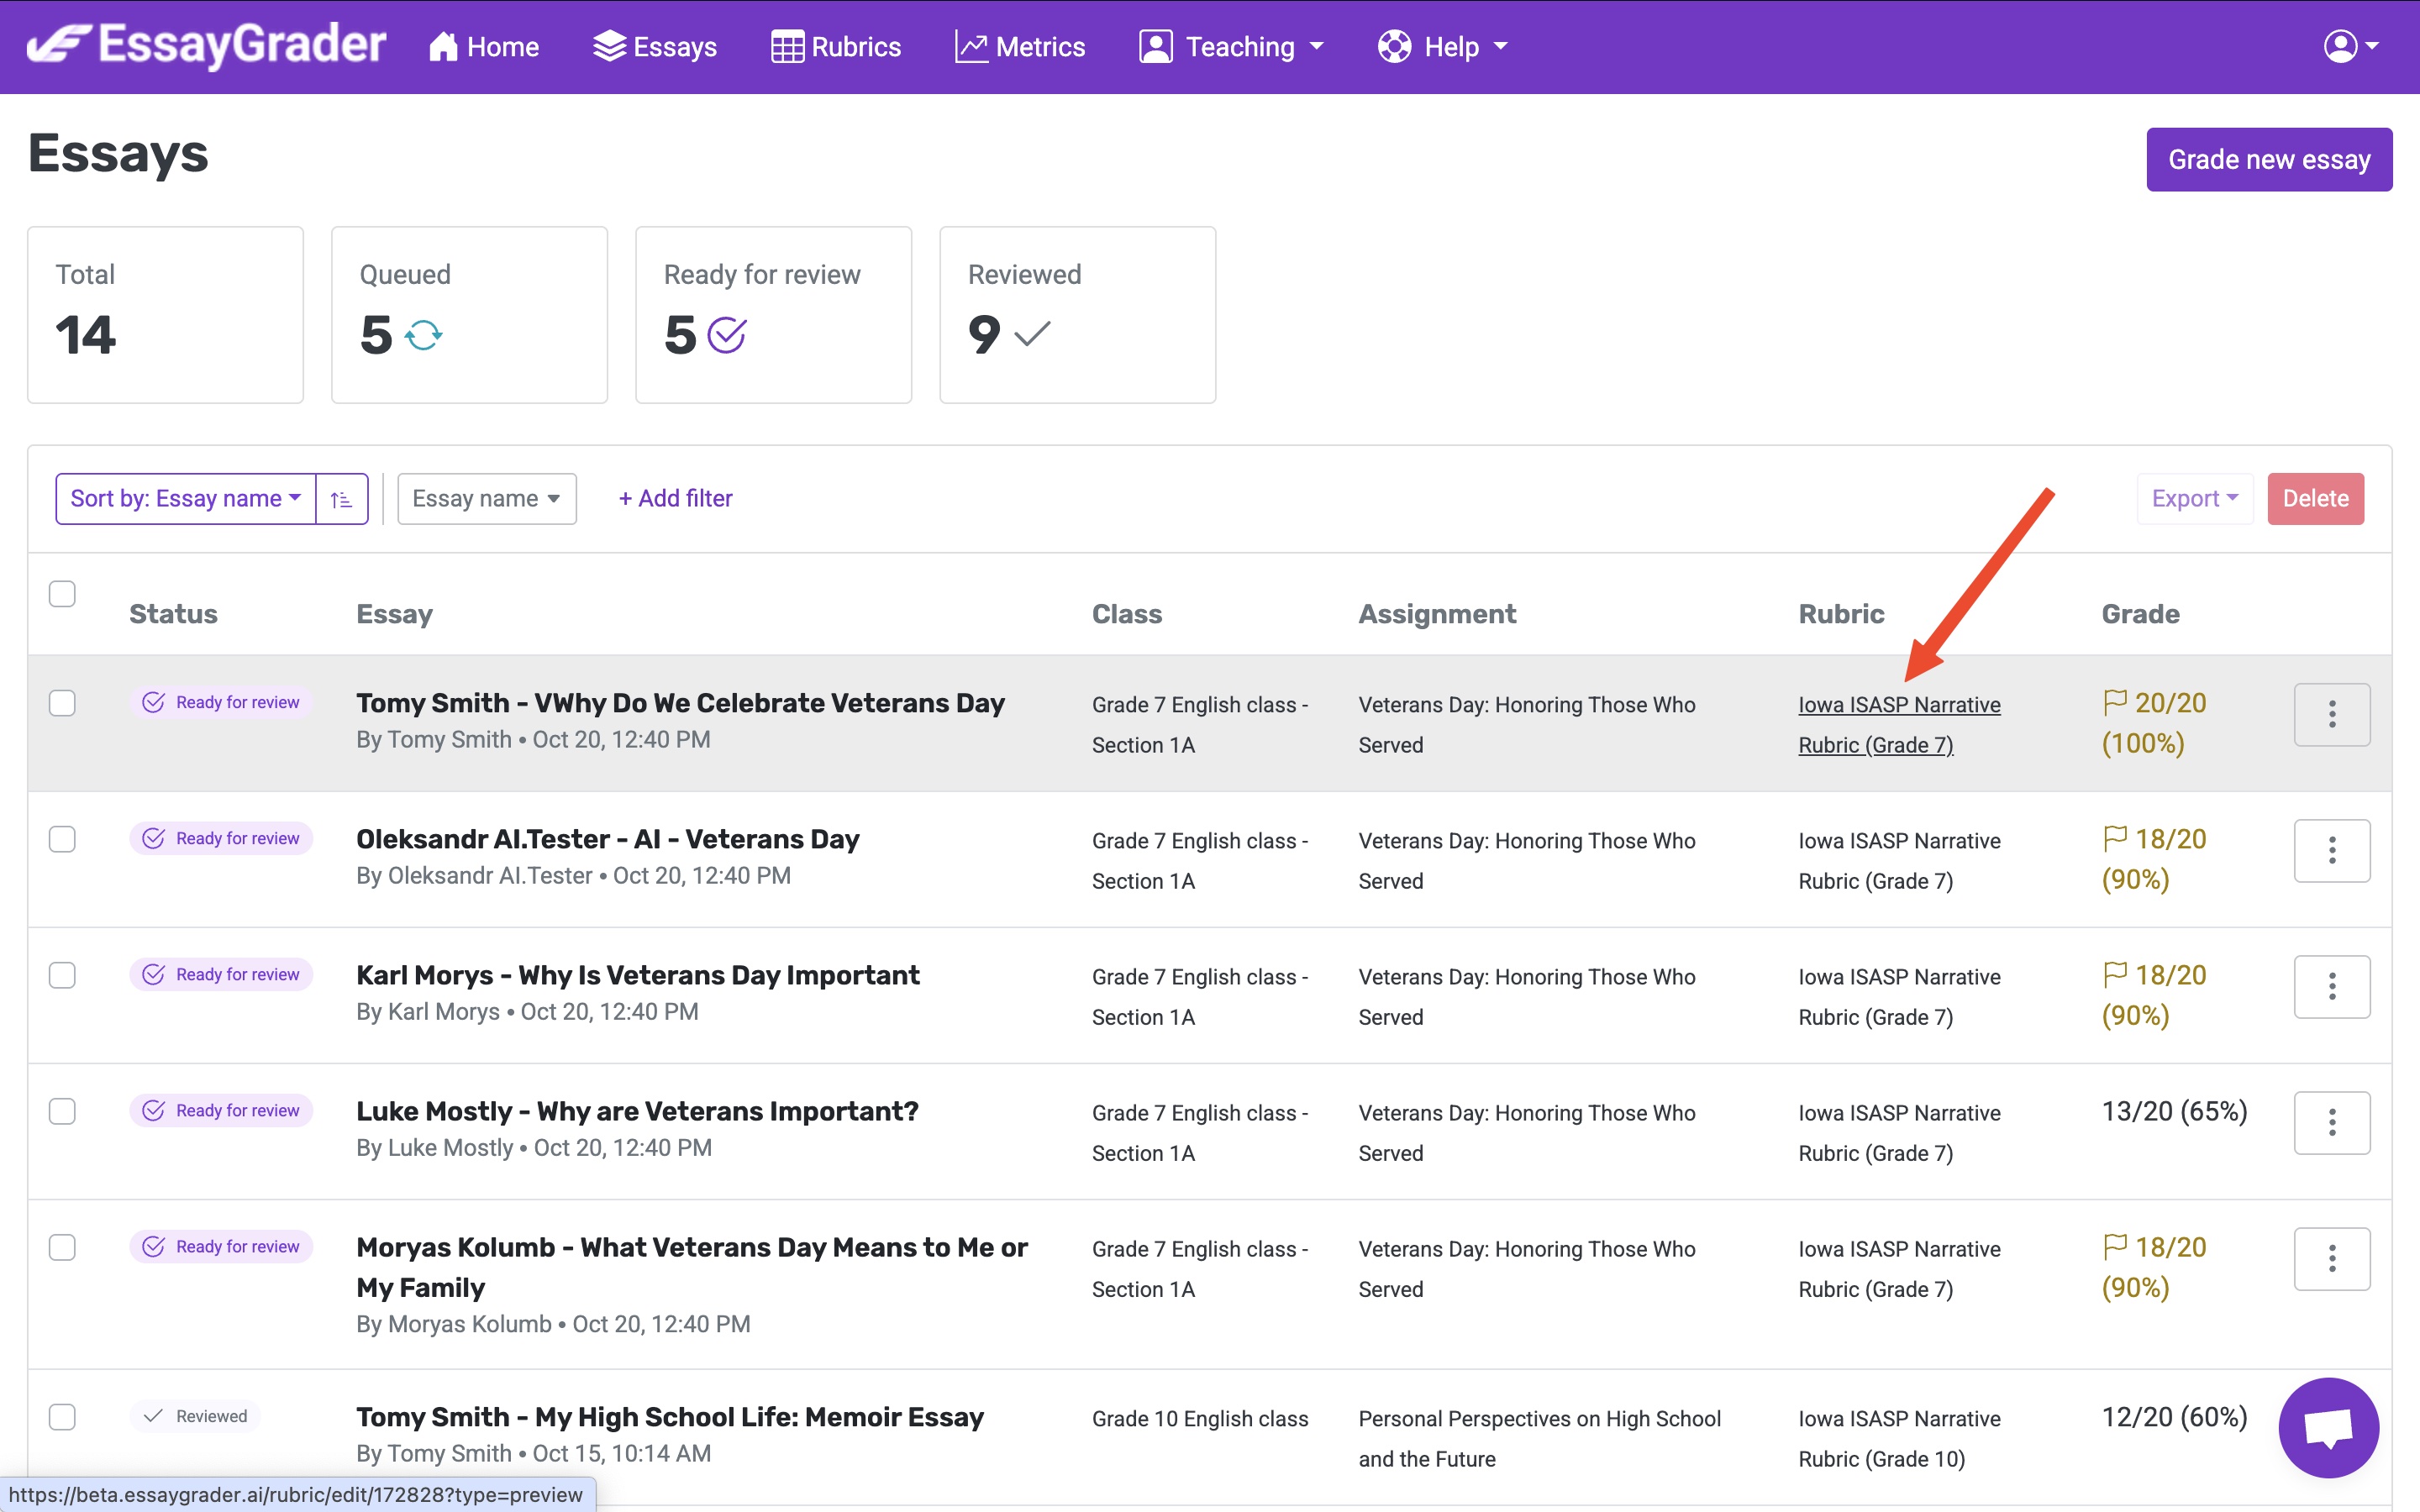2420x1512 pixels.
Task: Select the Moryas Kolumb essay checkbox
Action: pos(62,1247)
